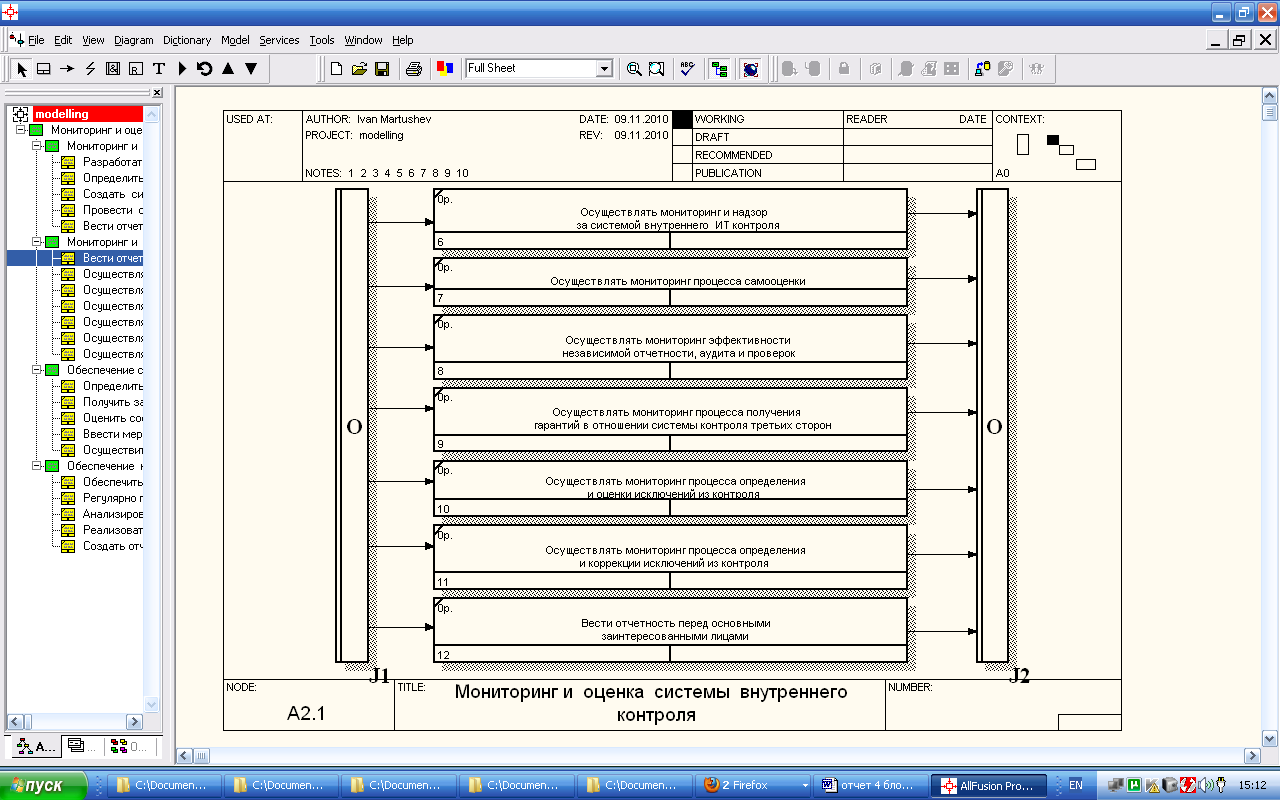Select highlighted tree item 'Вести отчет'
The height and width of the screenshot is (800, 1280).
click(112, 258)
